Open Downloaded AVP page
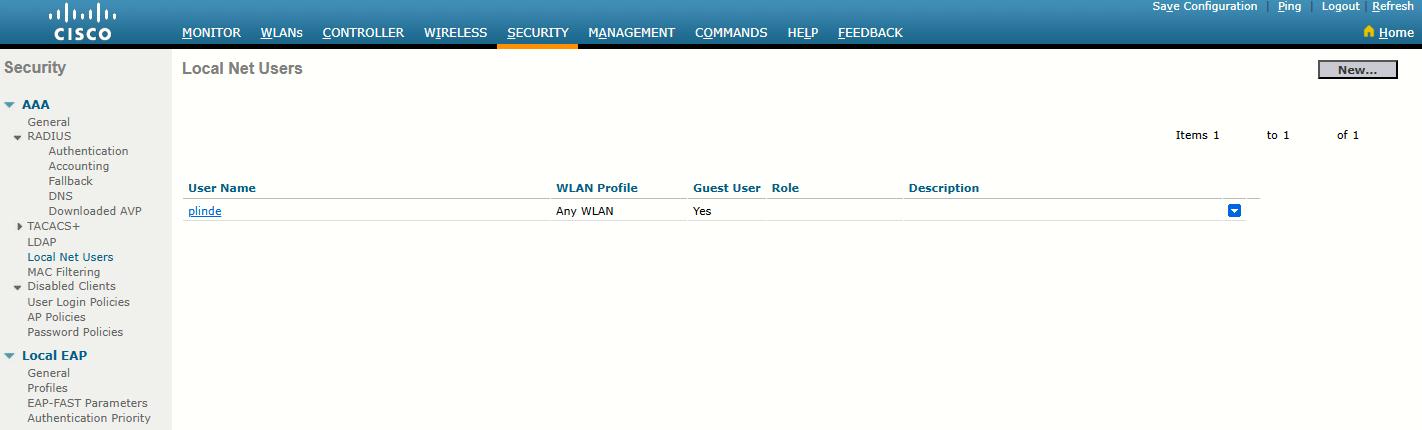 (x=95, y=211)
